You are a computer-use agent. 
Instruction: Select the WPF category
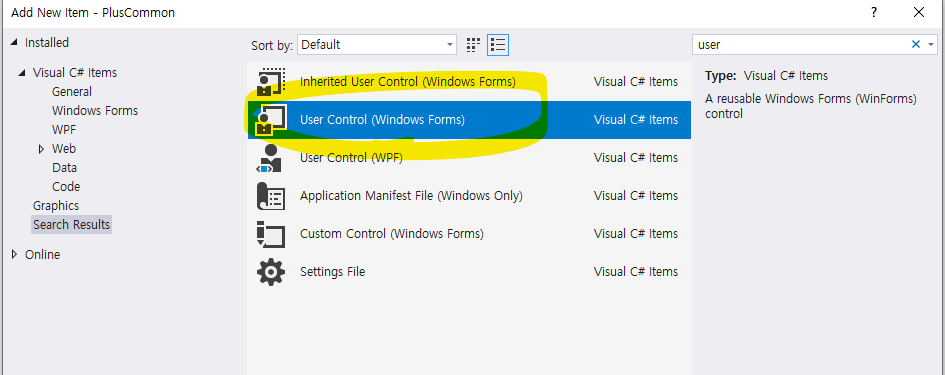[64, 130]
